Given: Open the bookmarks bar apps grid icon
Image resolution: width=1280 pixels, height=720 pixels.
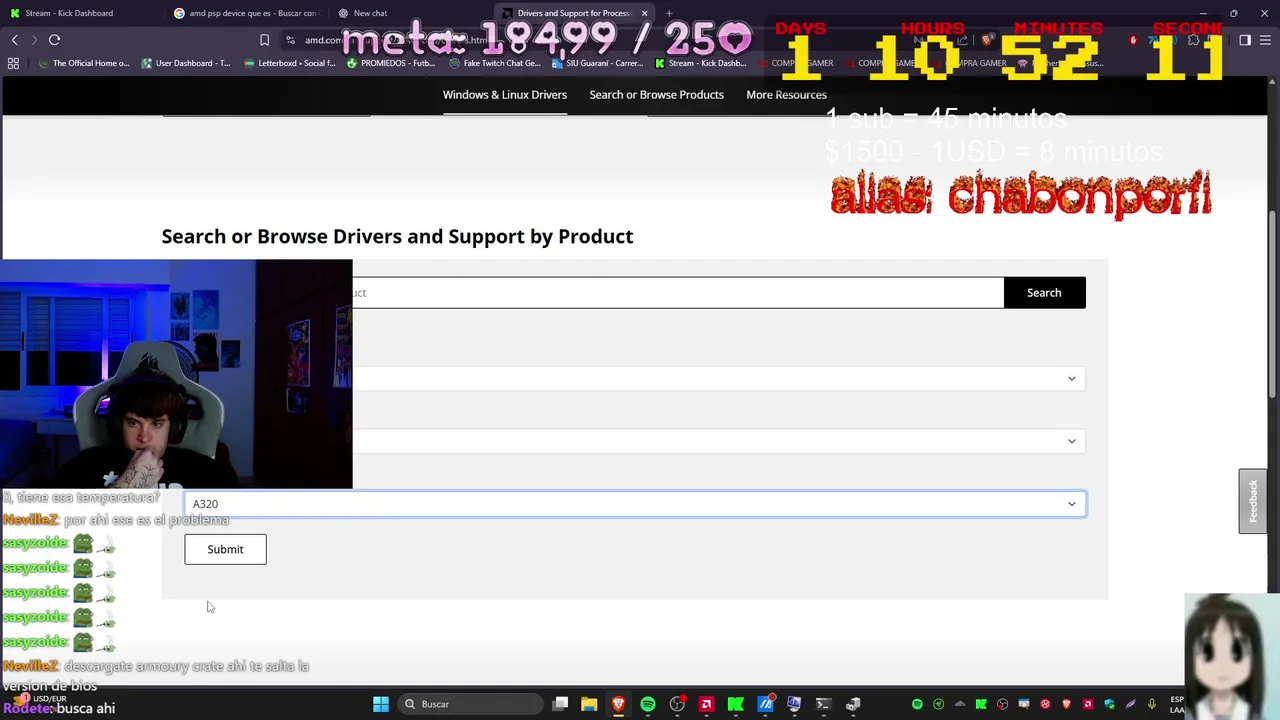Looking at the screenshot, I should point(13,63).
